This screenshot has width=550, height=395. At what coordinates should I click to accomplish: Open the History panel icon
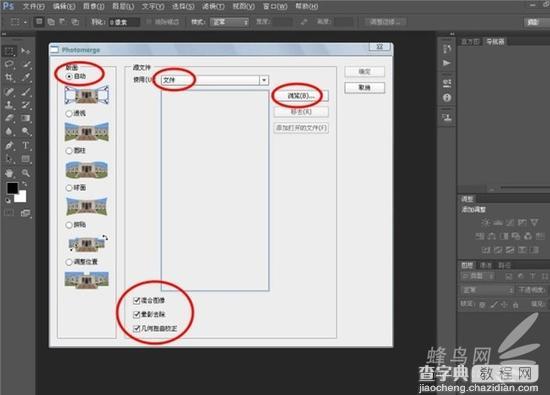coord(447,49)
